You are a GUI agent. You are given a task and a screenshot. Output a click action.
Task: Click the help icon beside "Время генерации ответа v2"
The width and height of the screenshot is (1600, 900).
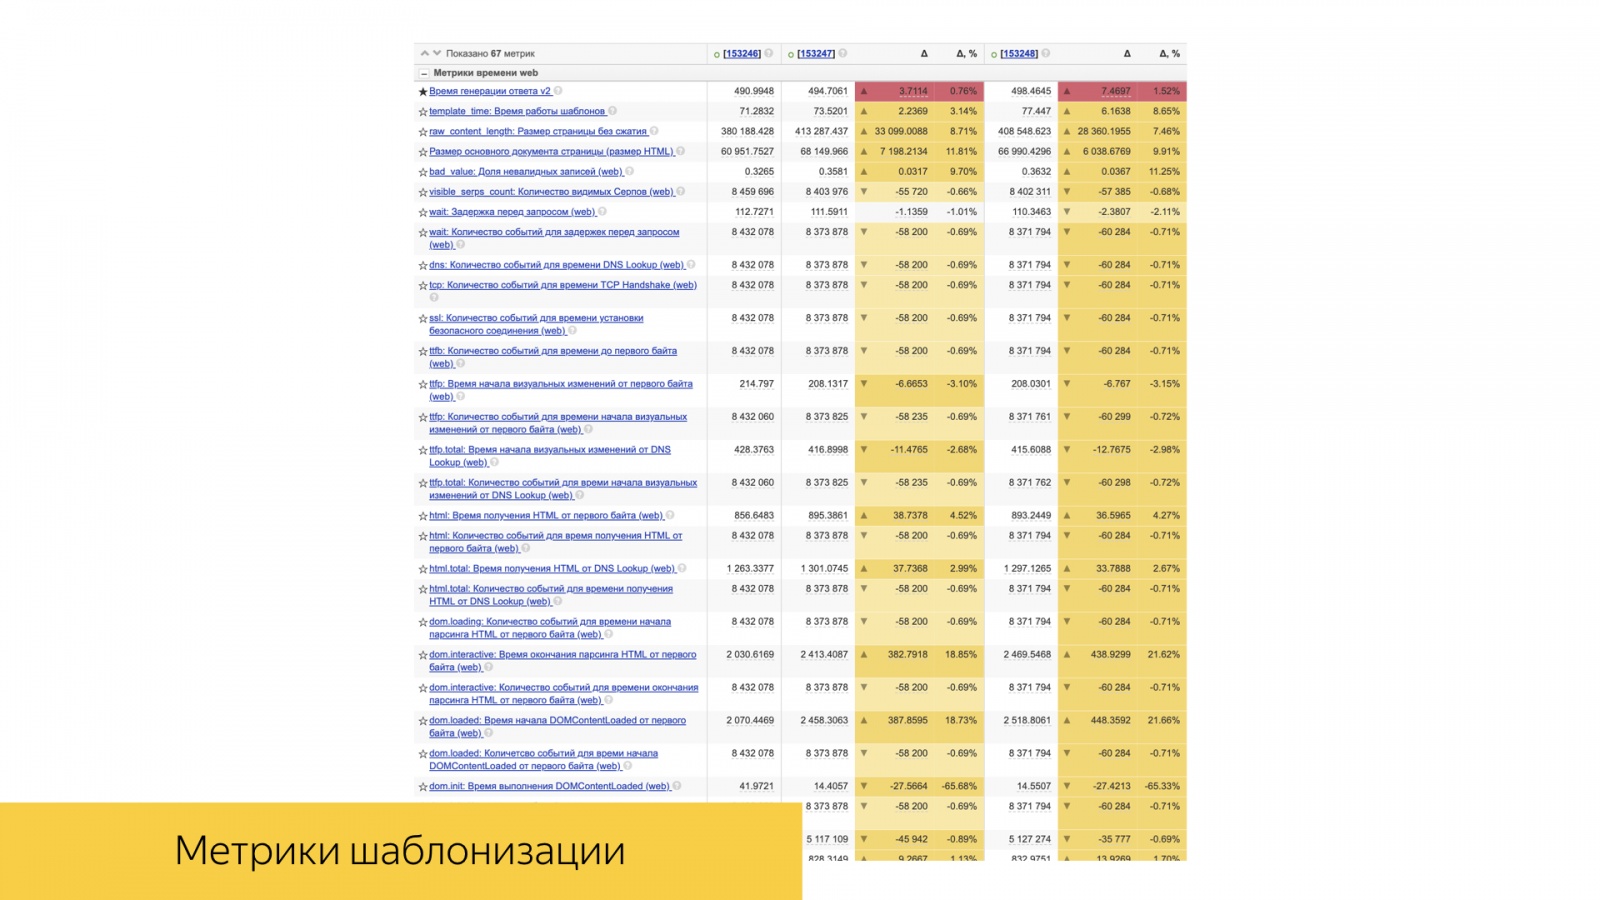point(559,91)
